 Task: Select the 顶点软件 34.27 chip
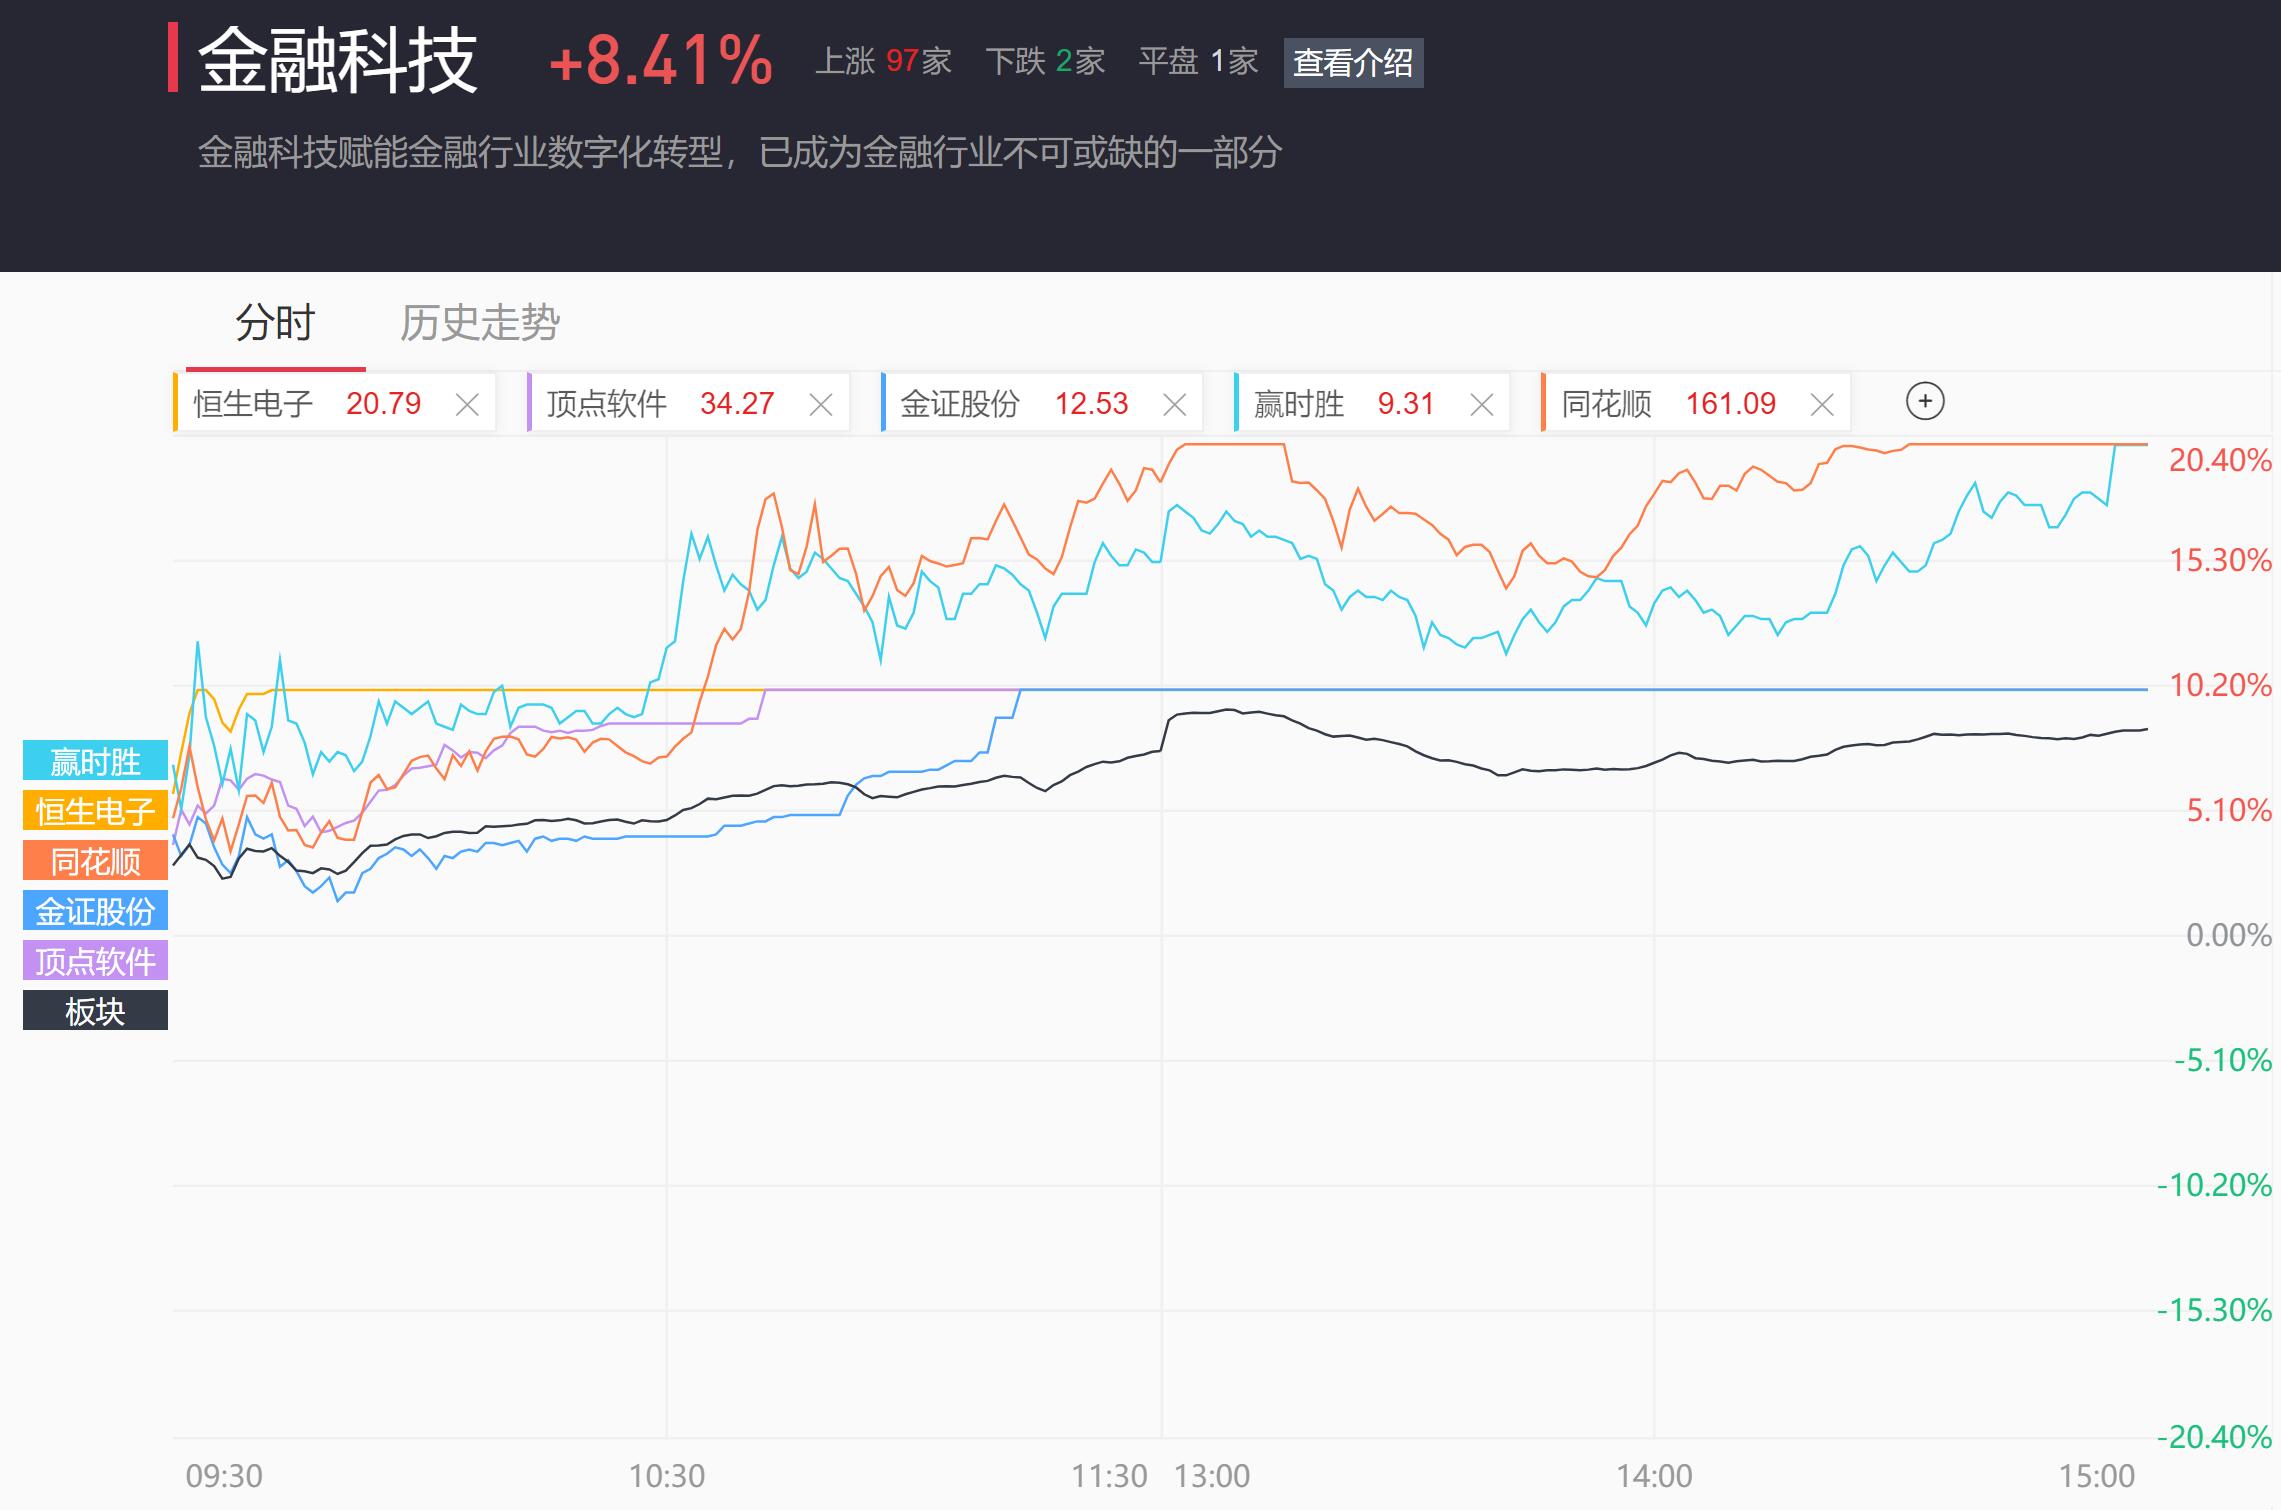pyautogui.click(x=688, y=403)
